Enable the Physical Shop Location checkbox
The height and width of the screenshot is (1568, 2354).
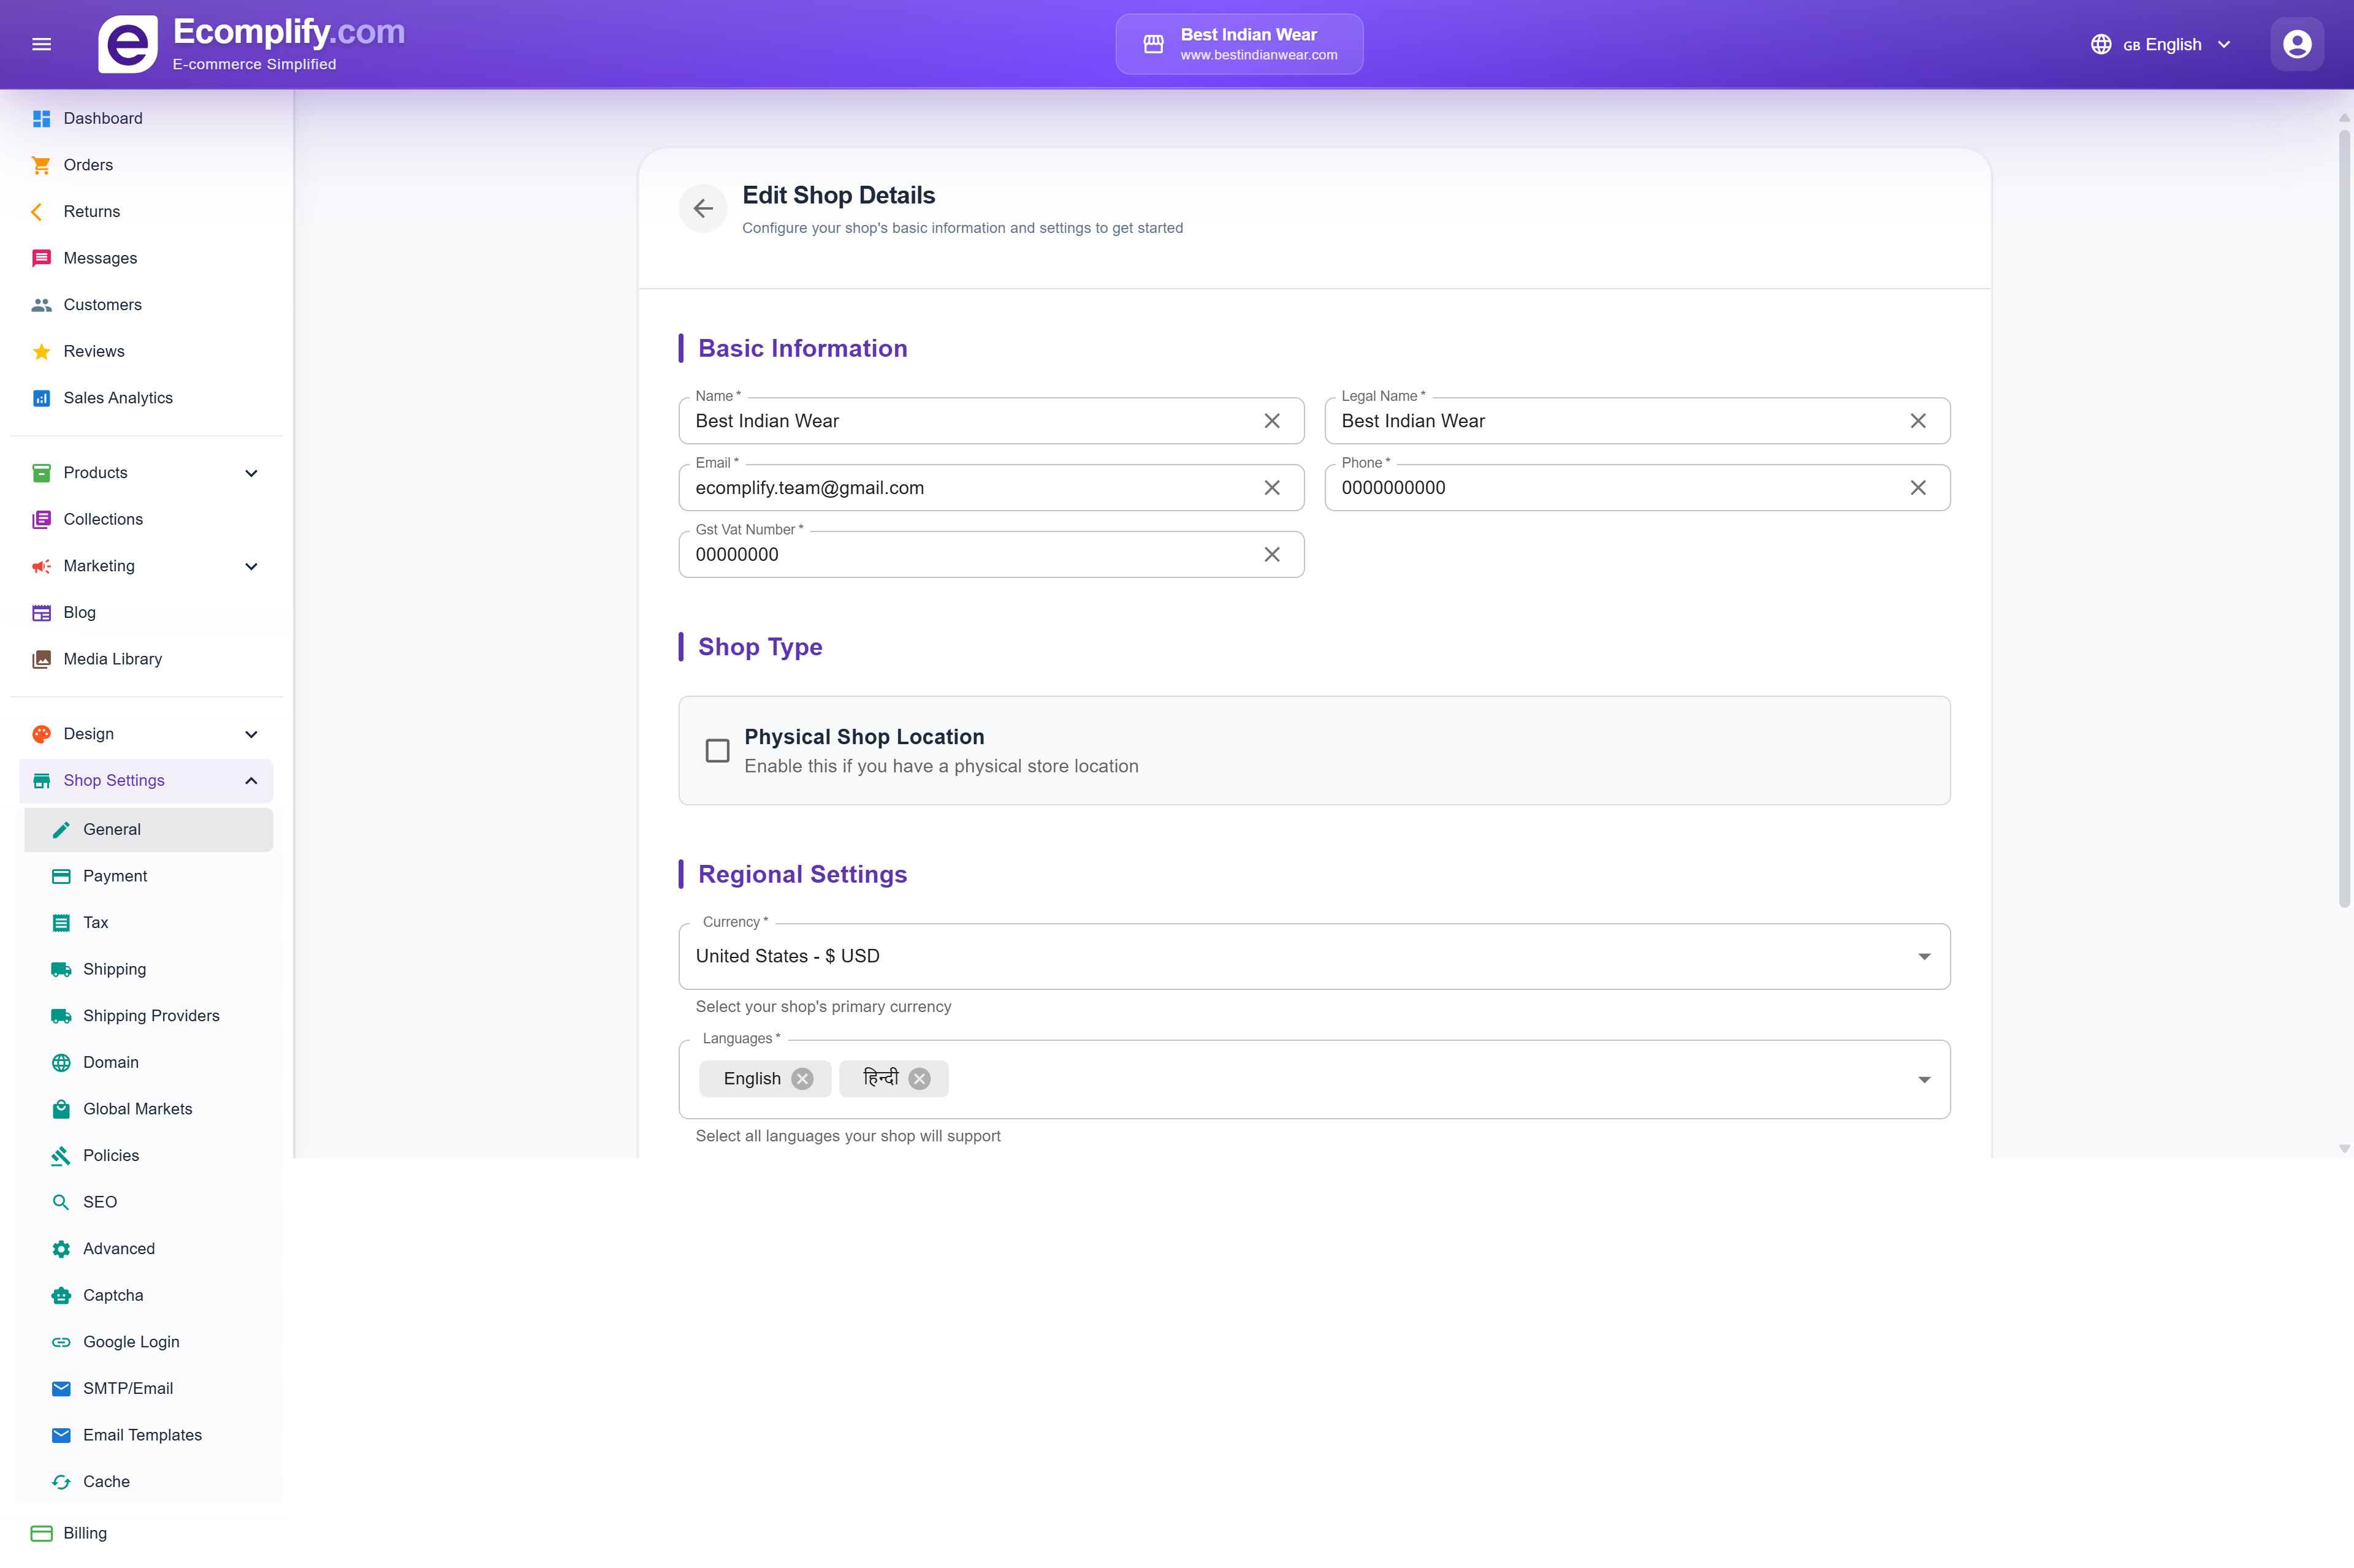717,751
